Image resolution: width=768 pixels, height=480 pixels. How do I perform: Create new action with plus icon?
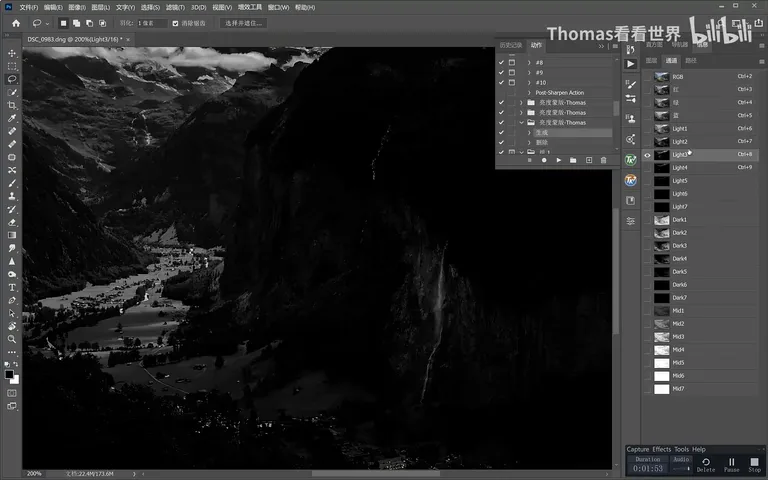589,160
